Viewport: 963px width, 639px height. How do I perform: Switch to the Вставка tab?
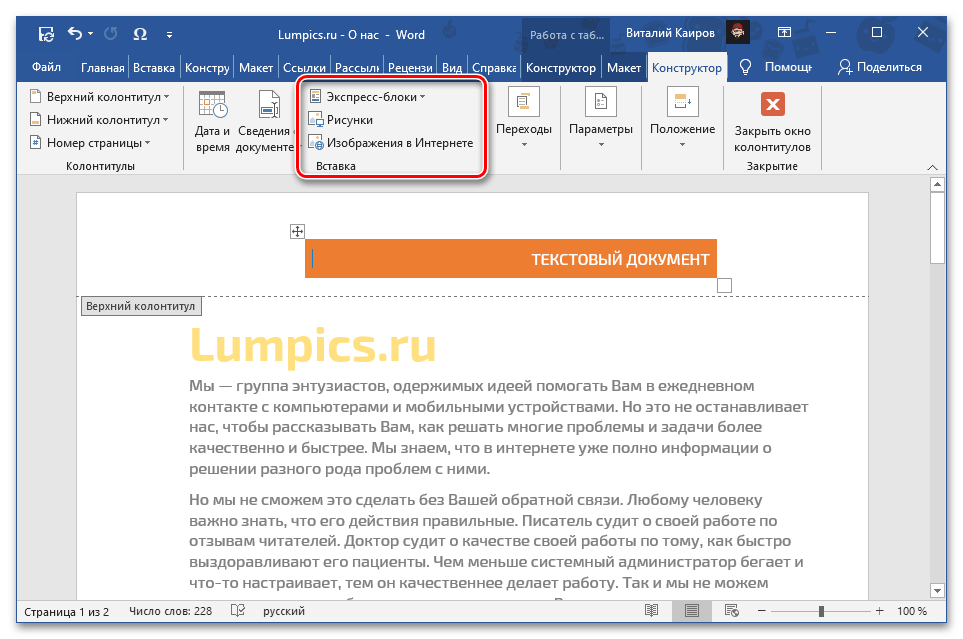coord(154,68)
